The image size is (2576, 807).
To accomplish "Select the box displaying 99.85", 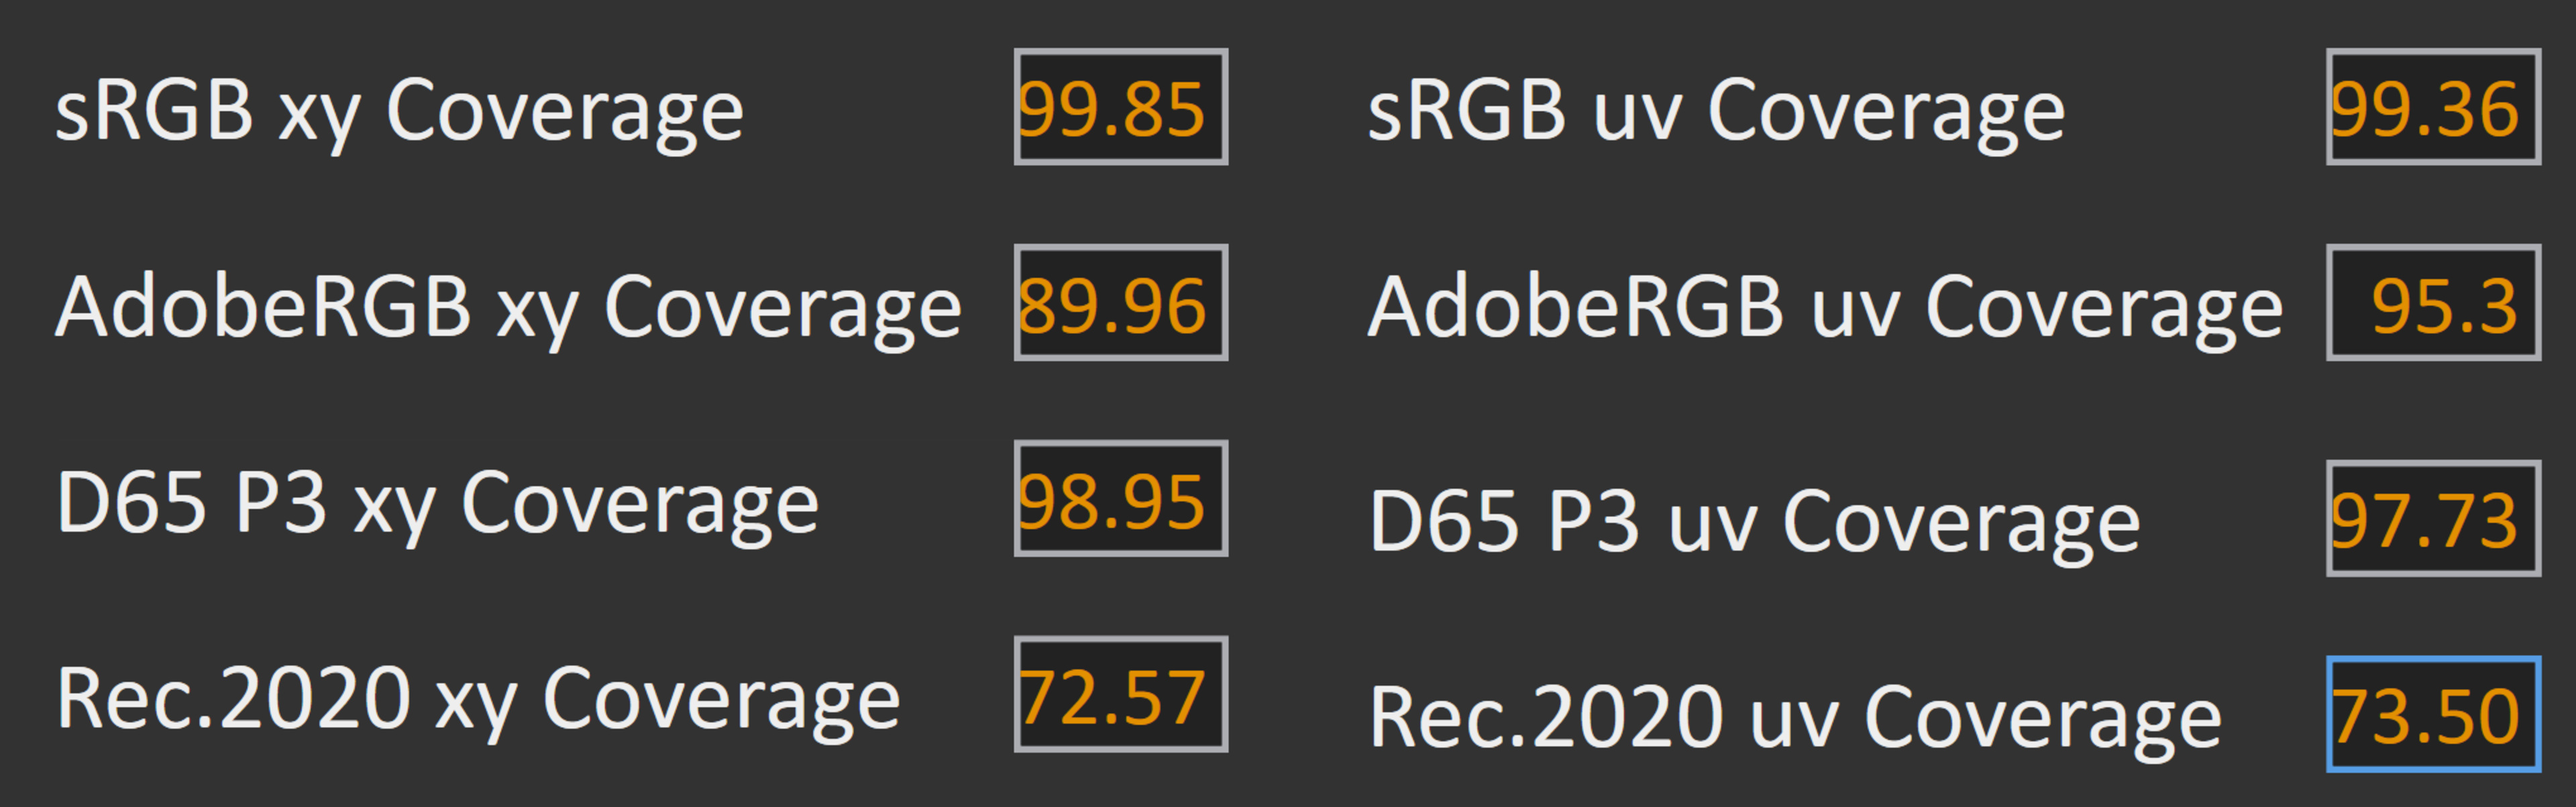I will (1120, 107).
